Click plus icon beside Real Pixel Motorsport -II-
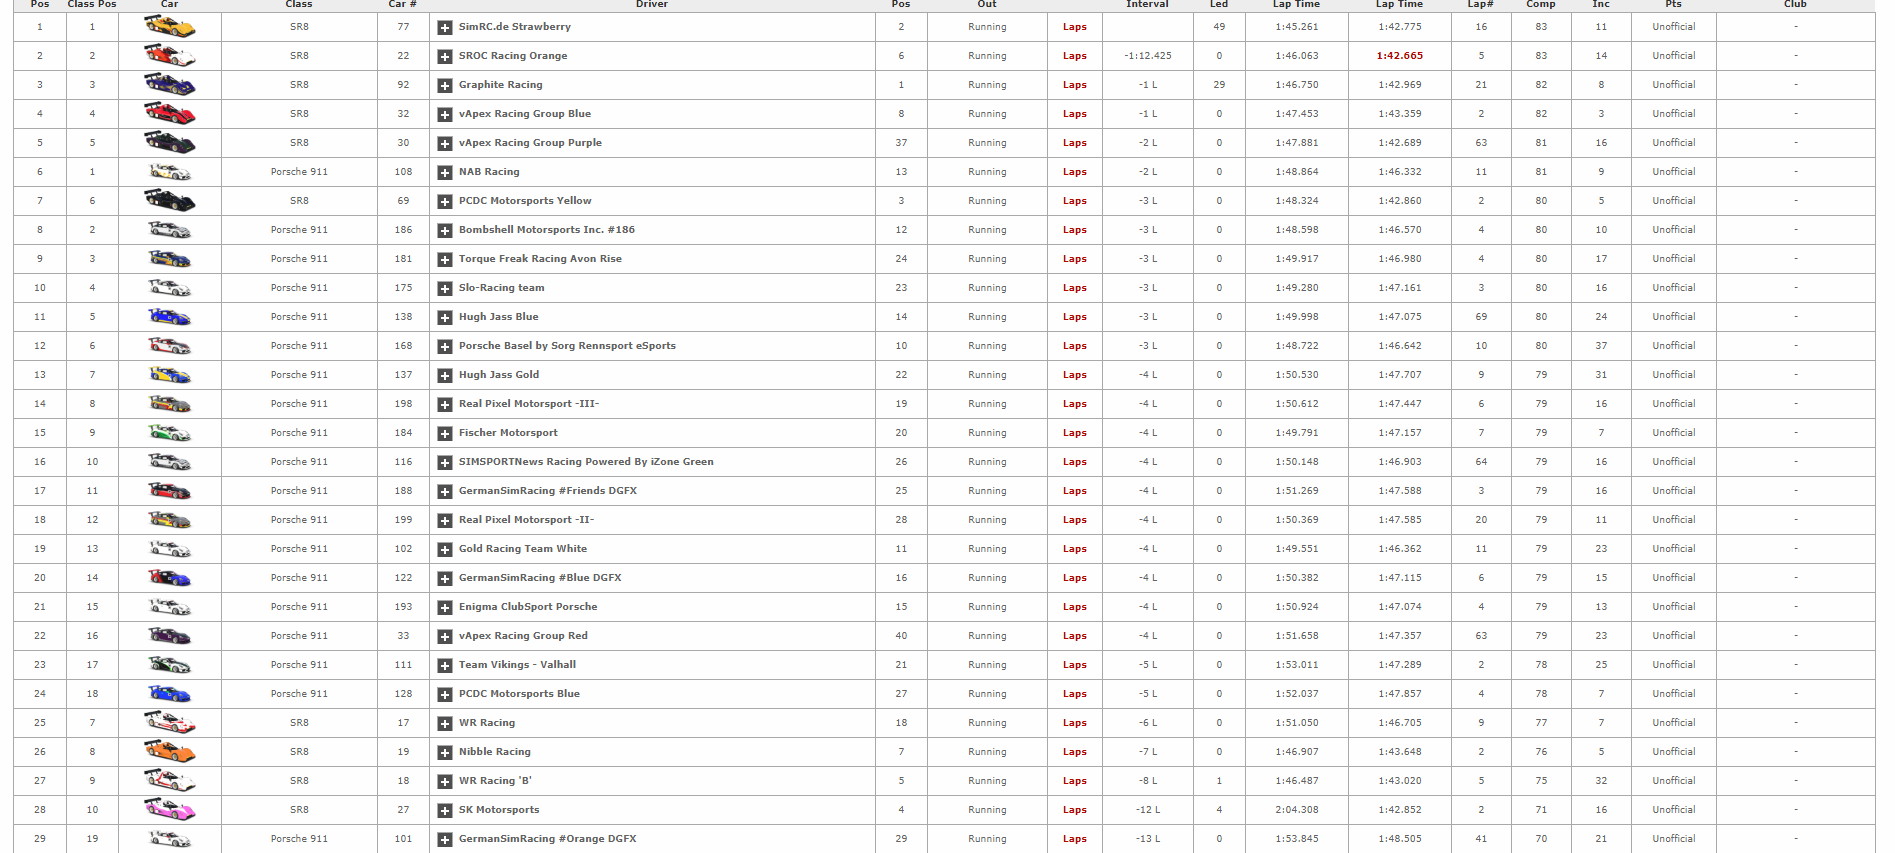This screenshot has width=1895, height=853. [x=445, y=521]
